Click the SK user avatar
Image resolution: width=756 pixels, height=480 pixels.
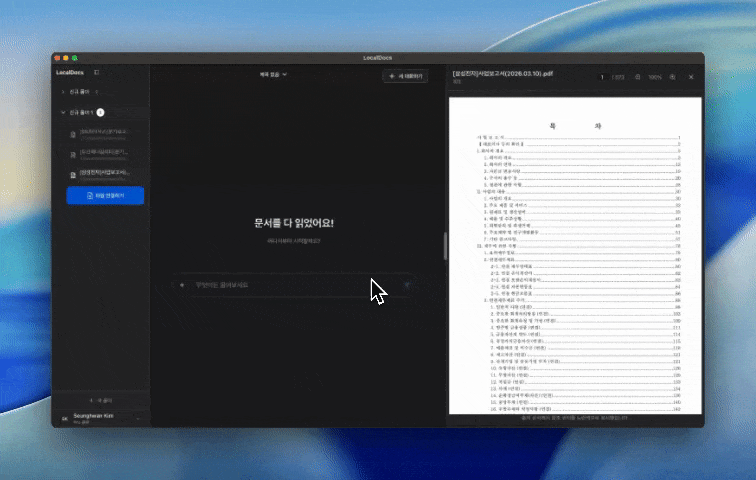[x=65, y=419]
